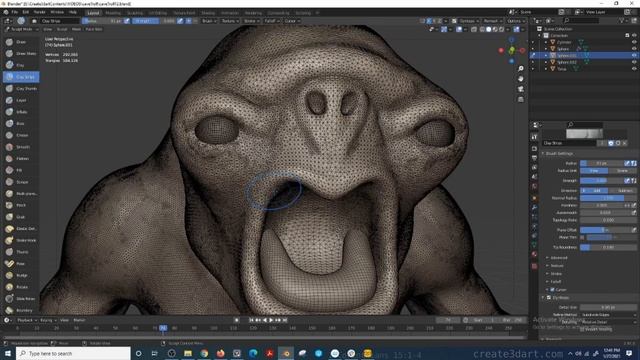
Task: Select the Rotate brush
Action: 21,287
